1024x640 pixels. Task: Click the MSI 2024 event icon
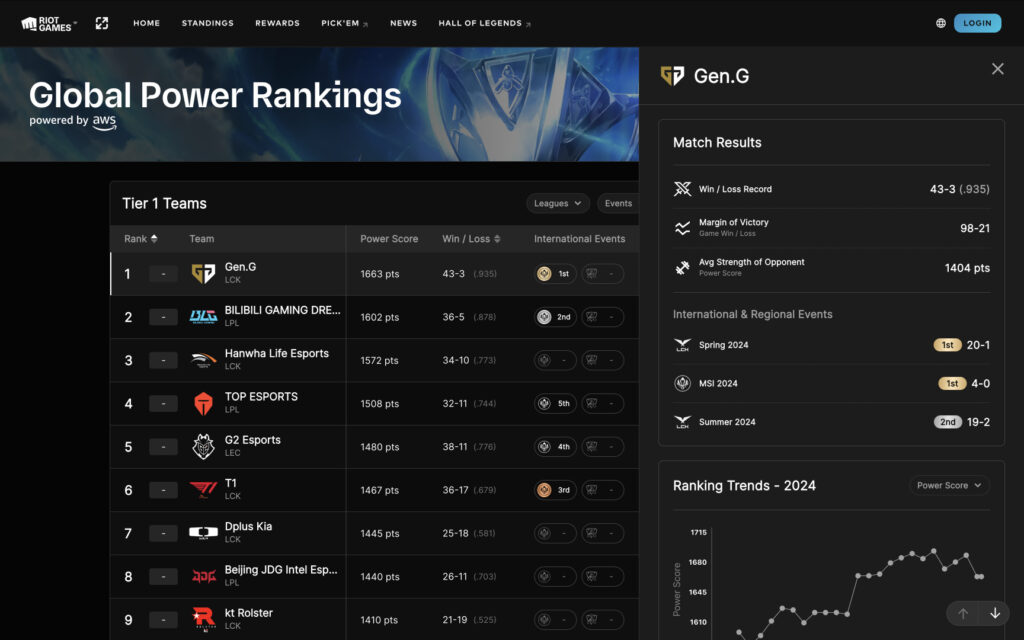682,383
